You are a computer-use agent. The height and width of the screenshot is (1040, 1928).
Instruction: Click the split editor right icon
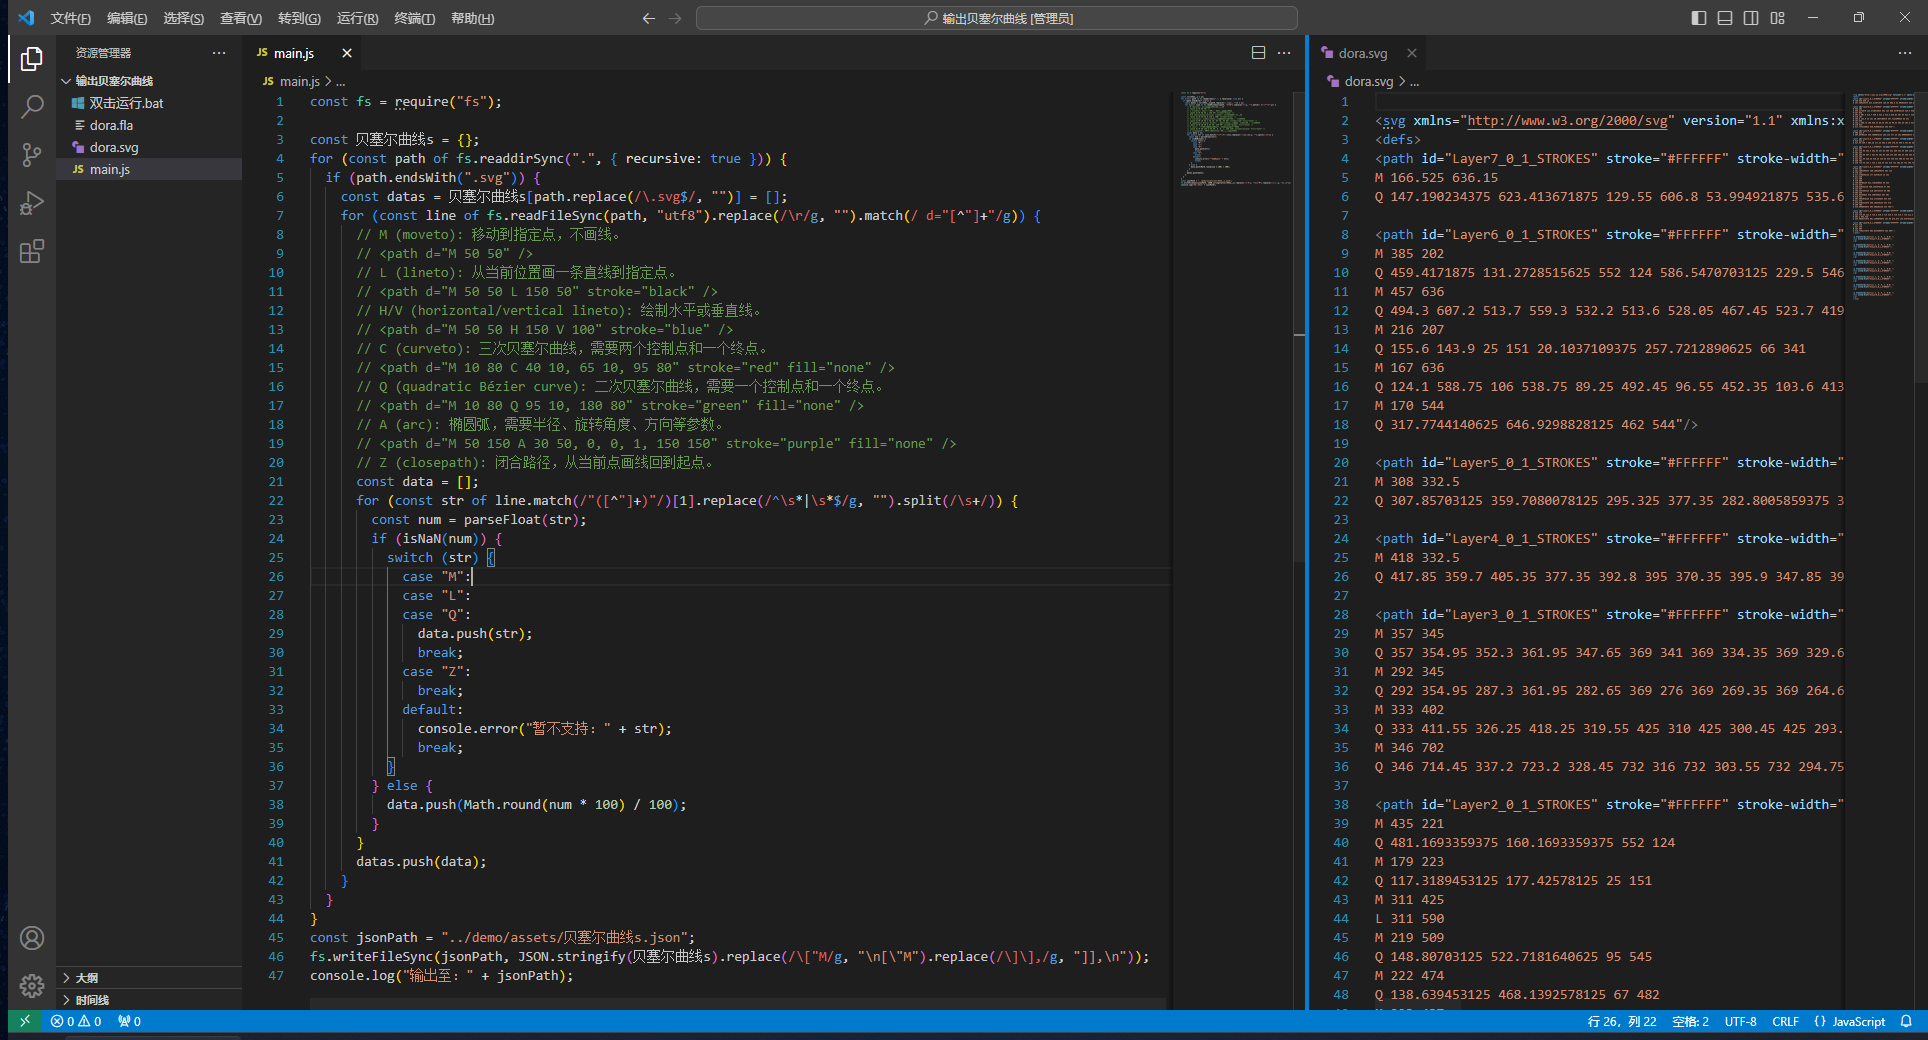1258,53
